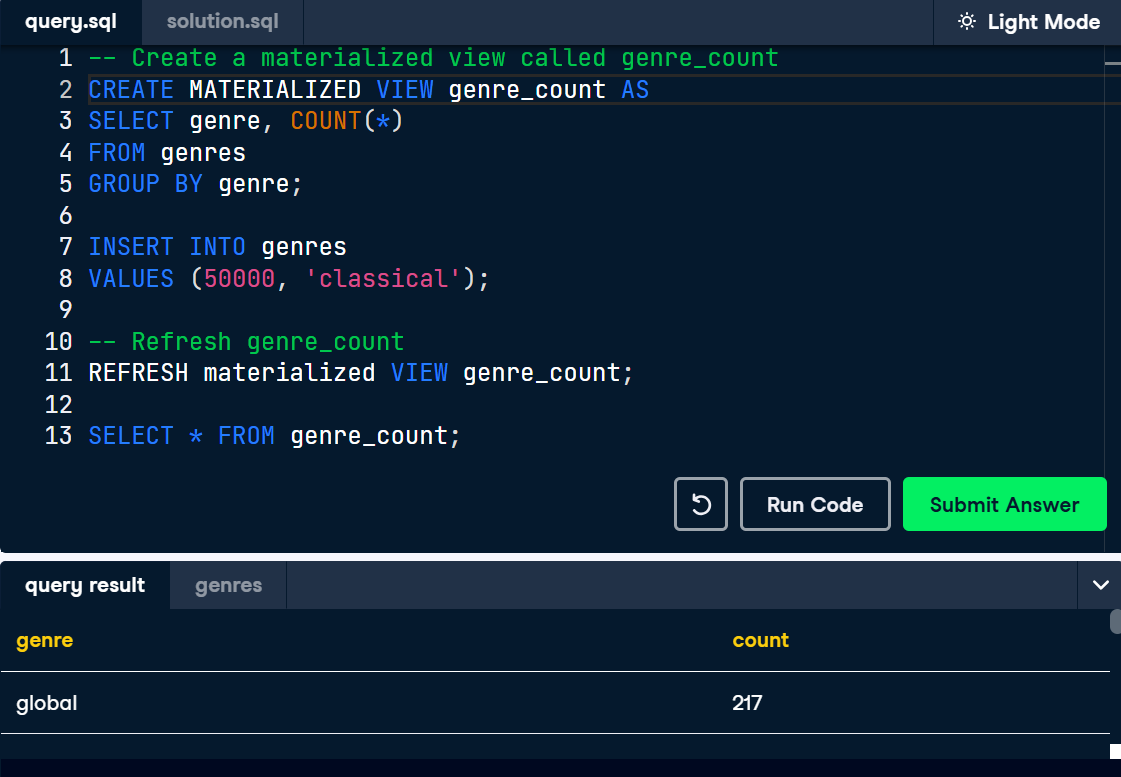This screenshot has width=1121, height=777.
Task: Place cursor on CREATE MATERIALIZED VIEW line
Action: pos(368,89)
